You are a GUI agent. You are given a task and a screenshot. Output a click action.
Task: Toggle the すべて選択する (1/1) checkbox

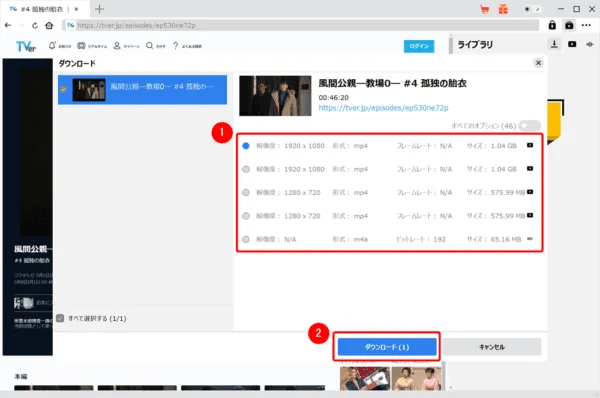(x=60, y=318)
